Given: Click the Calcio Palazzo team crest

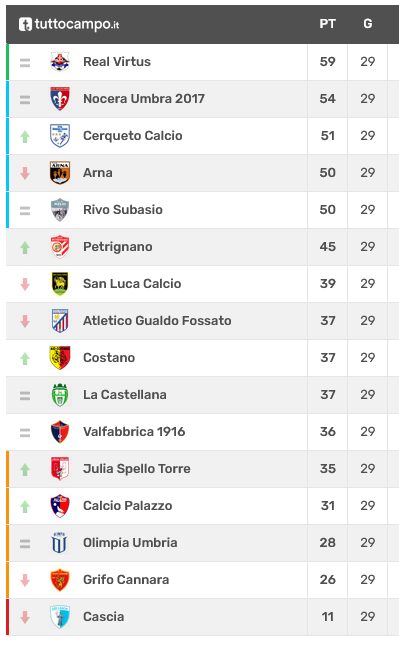Looking at the screenshot, I should (x=60, y=505).
